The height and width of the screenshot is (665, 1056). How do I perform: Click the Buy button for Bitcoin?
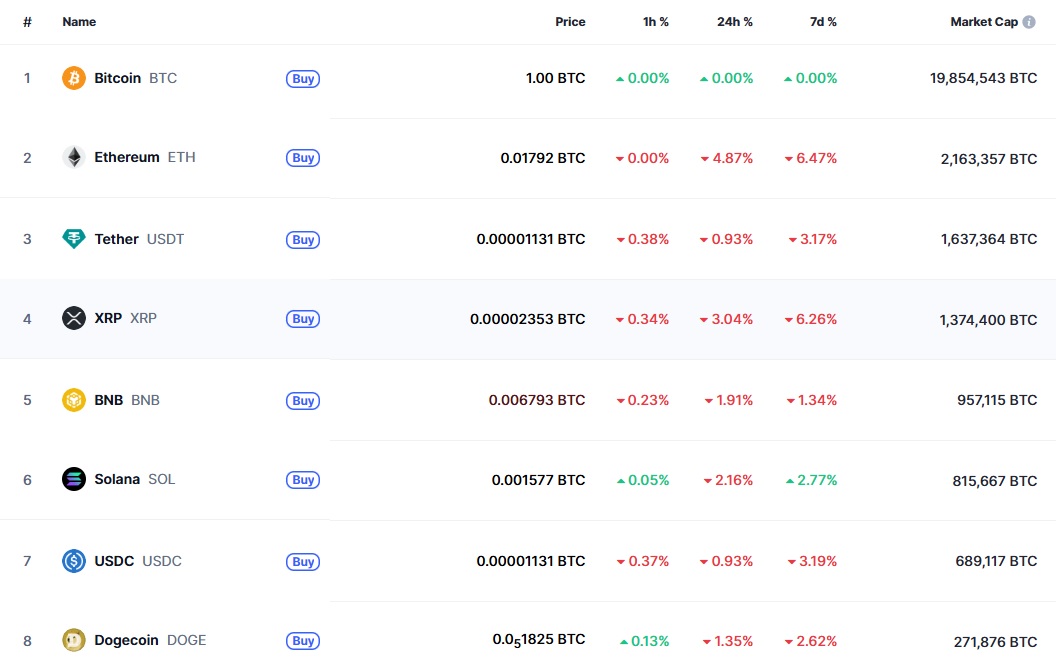tap(303, 78)
